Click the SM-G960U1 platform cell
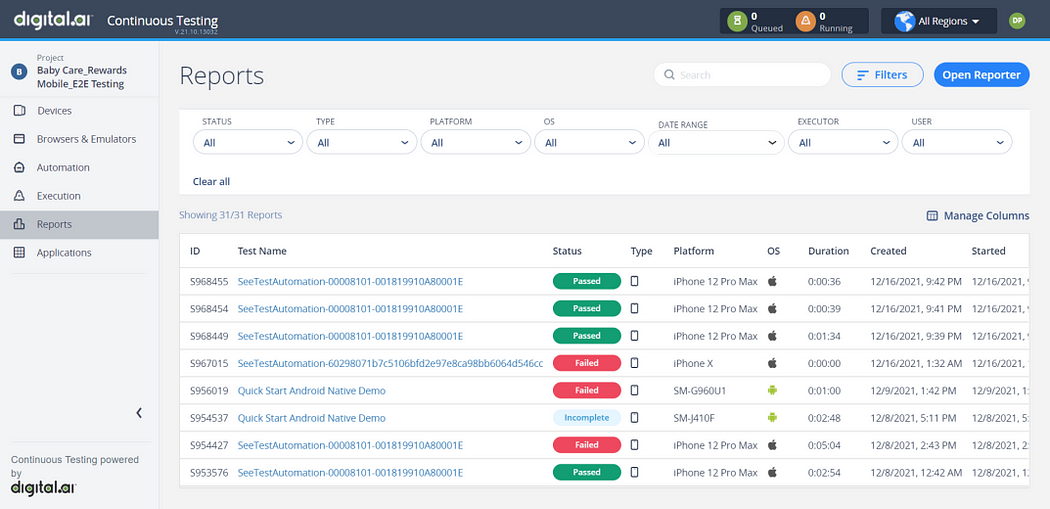1050x509 pixels. click(x=700, y=390)
